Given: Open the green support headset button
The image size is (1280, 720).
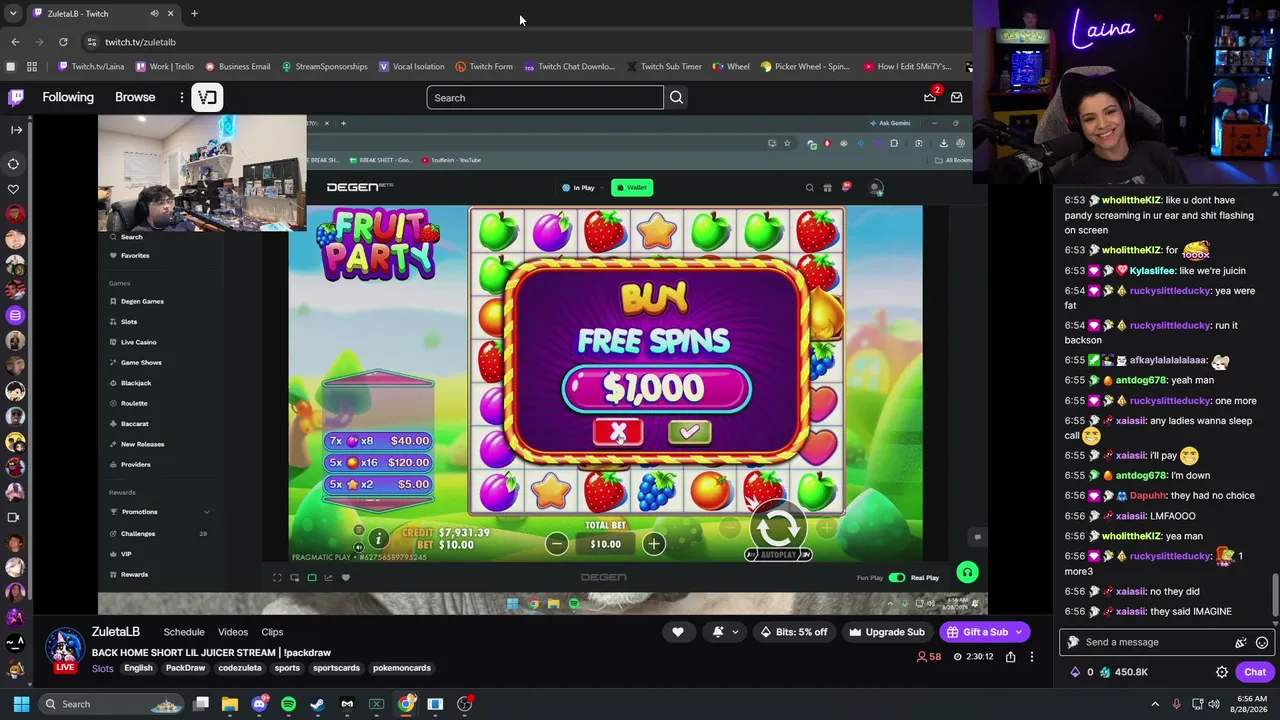Looking at the screenshot, I should [967, 572].
